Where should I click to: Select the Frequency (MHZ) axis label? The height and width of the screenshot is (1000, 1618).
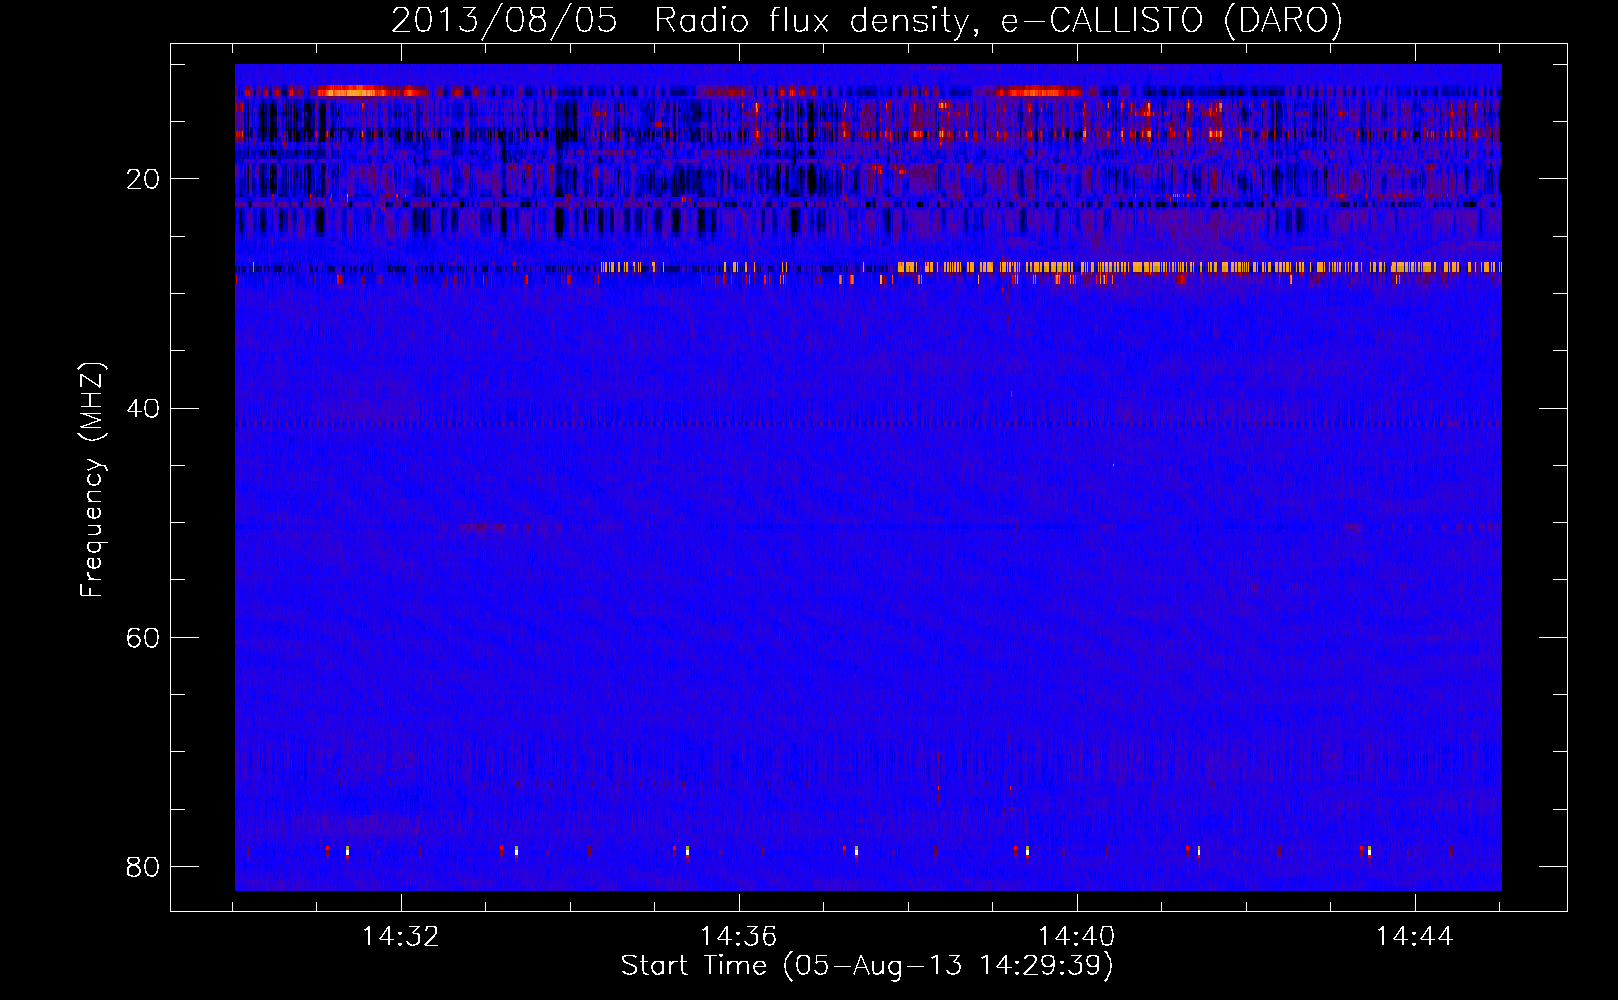92,480
